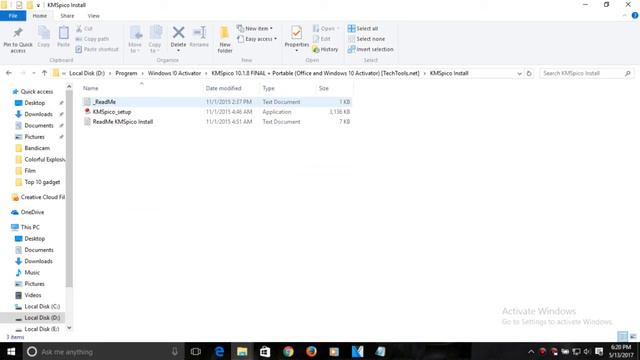Click the Rename ribbon button
The image size is (640, 360).
point(199,37)
